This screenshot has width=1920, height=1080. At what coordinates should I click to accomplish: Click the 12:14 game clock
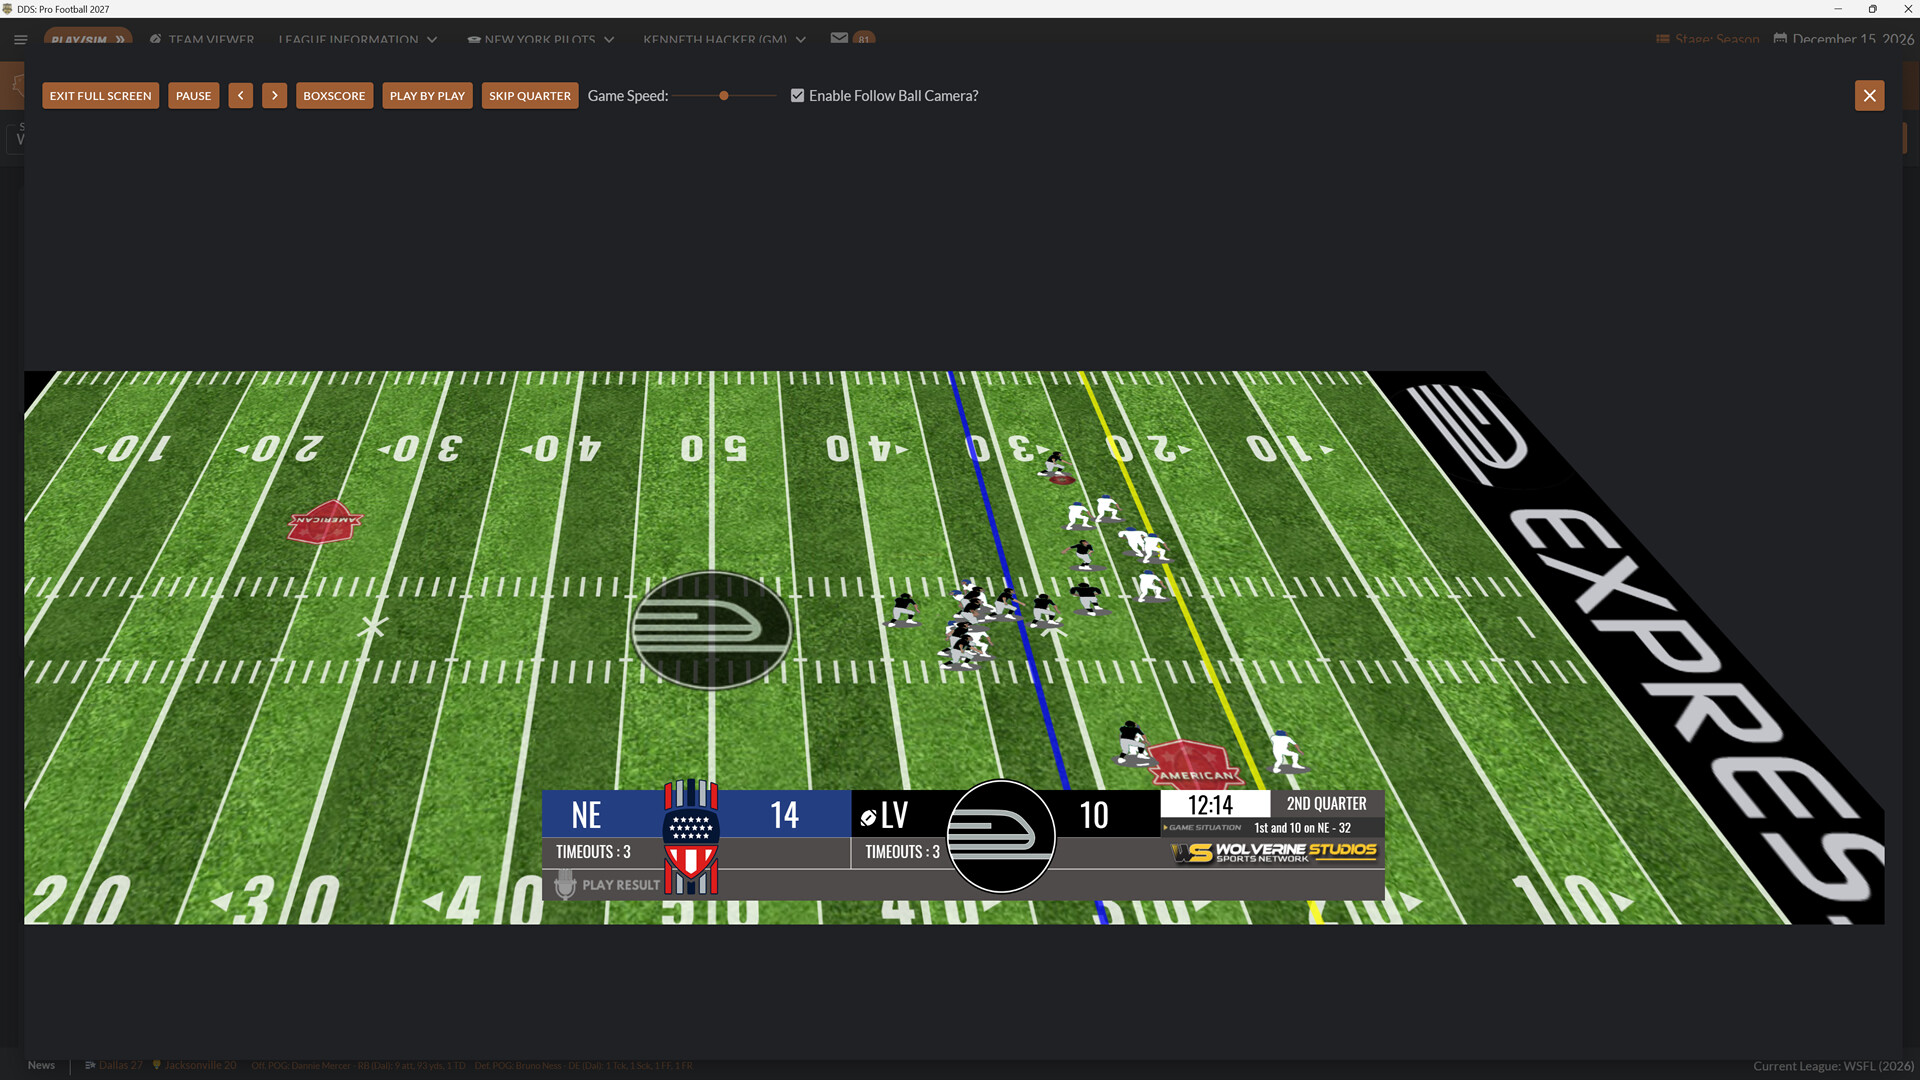pos(1210,805)
